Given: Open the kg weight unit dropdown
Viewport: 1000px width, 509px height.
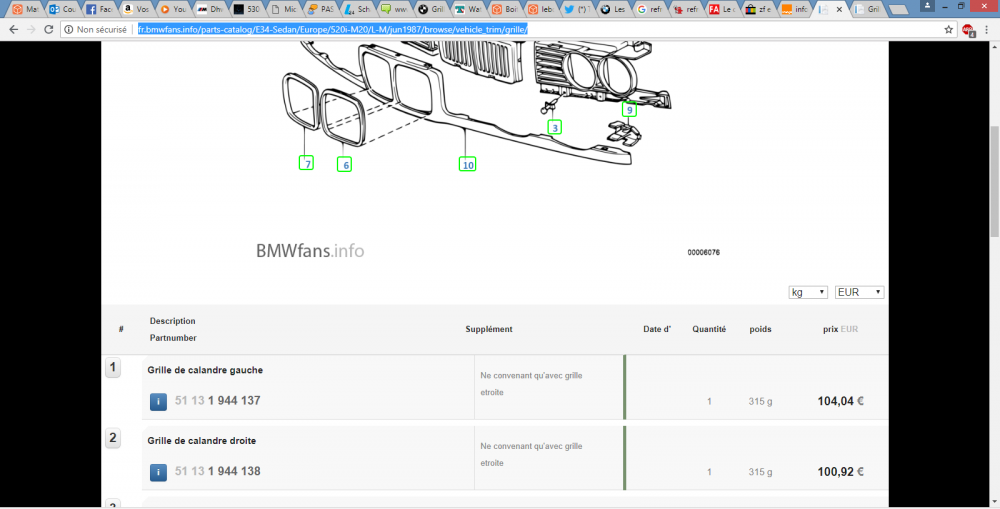Looking at the screenshot, I should pos(808,292).
